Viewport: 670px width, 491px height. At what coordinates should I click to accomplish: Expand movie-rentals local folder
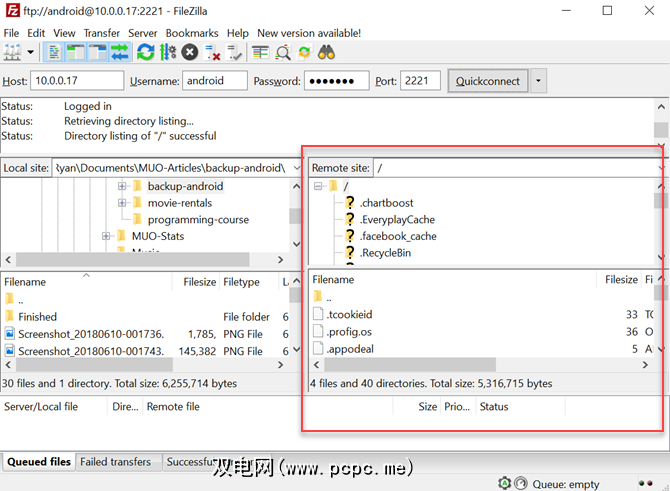(122, 203)
